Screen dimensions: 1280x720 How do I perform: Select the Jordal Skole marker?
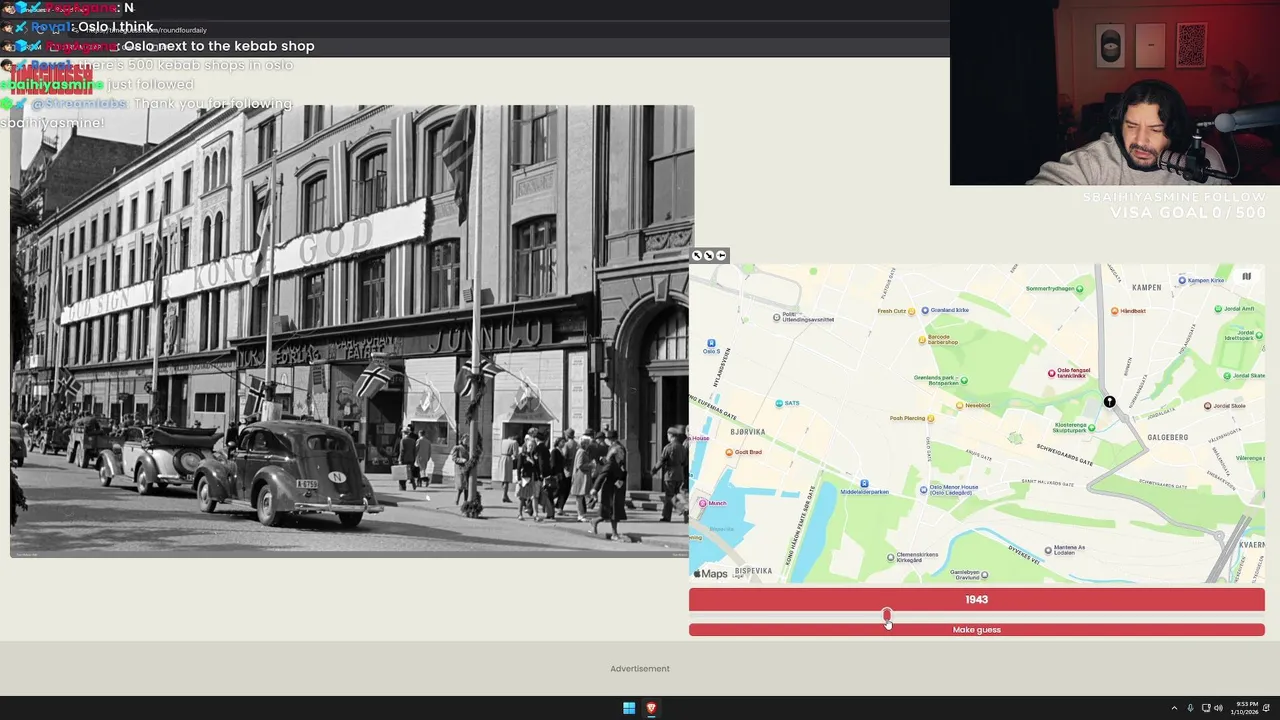tap(1207, 406)
